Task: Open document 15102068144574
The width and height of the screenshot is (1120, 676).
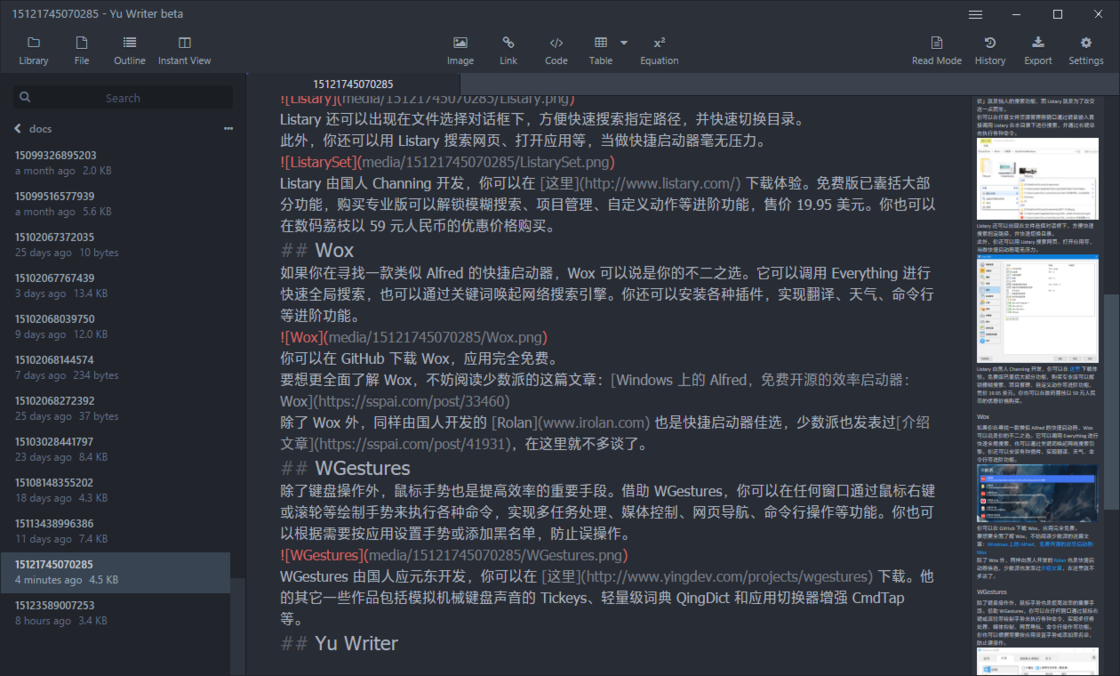Action: [115, 367]
